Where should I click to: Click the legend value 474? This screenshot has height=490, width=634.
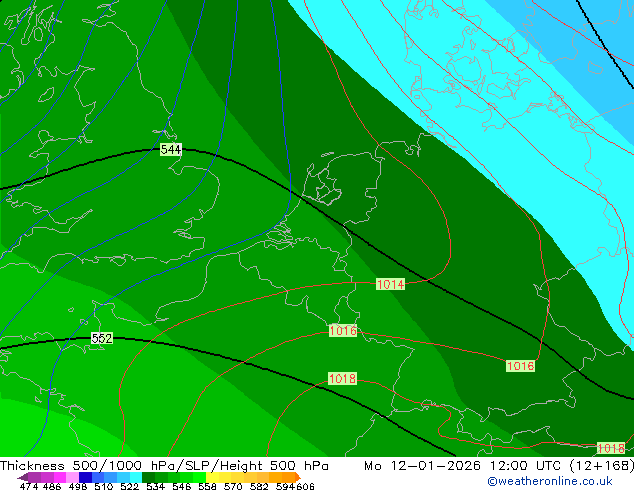tap(29, 486)
